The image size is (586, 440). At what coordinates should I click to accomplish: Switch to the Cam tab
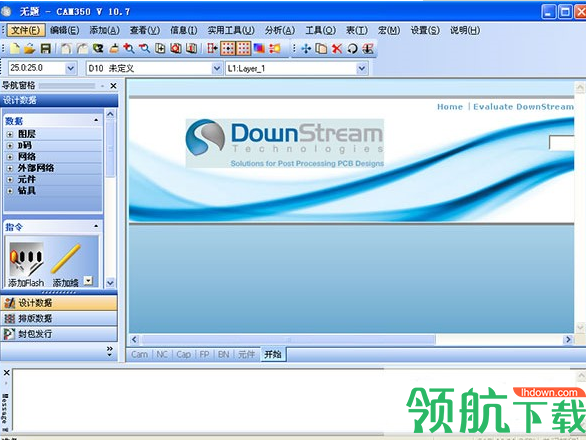[139, 354]
